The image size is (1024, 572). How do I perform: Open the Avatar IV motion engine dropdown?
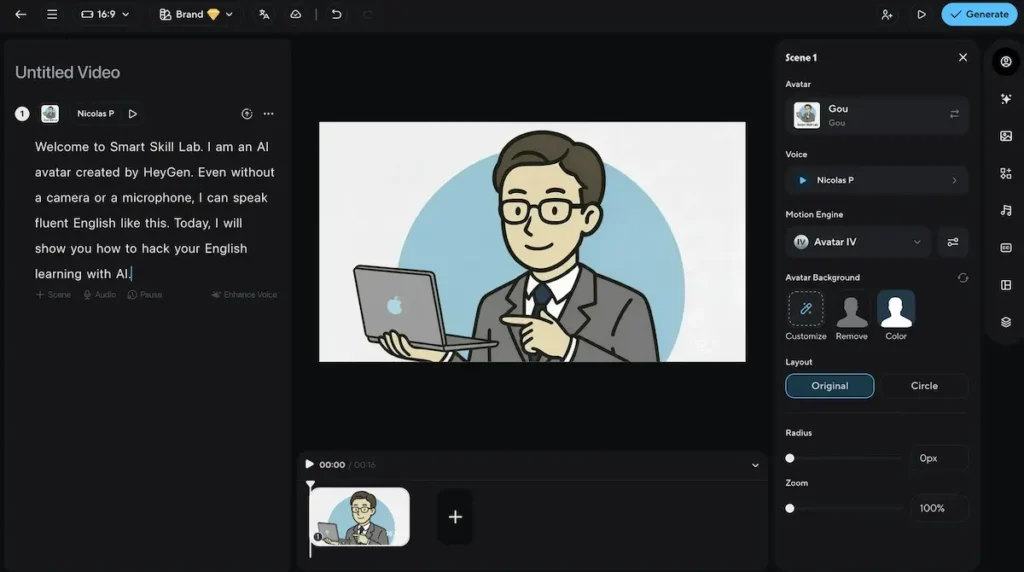(x=858, y=242)
